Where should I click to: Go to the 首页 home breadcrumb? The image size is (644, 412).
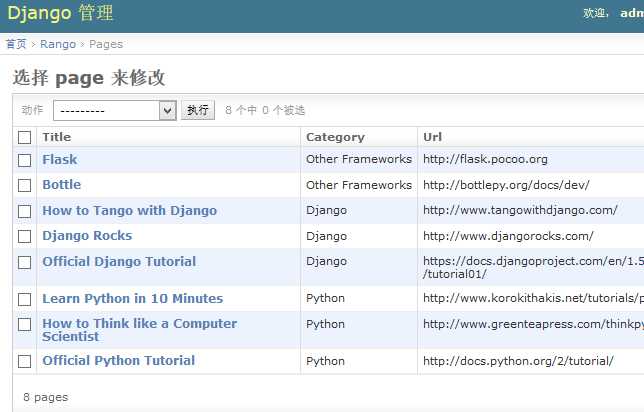(16, 44)
